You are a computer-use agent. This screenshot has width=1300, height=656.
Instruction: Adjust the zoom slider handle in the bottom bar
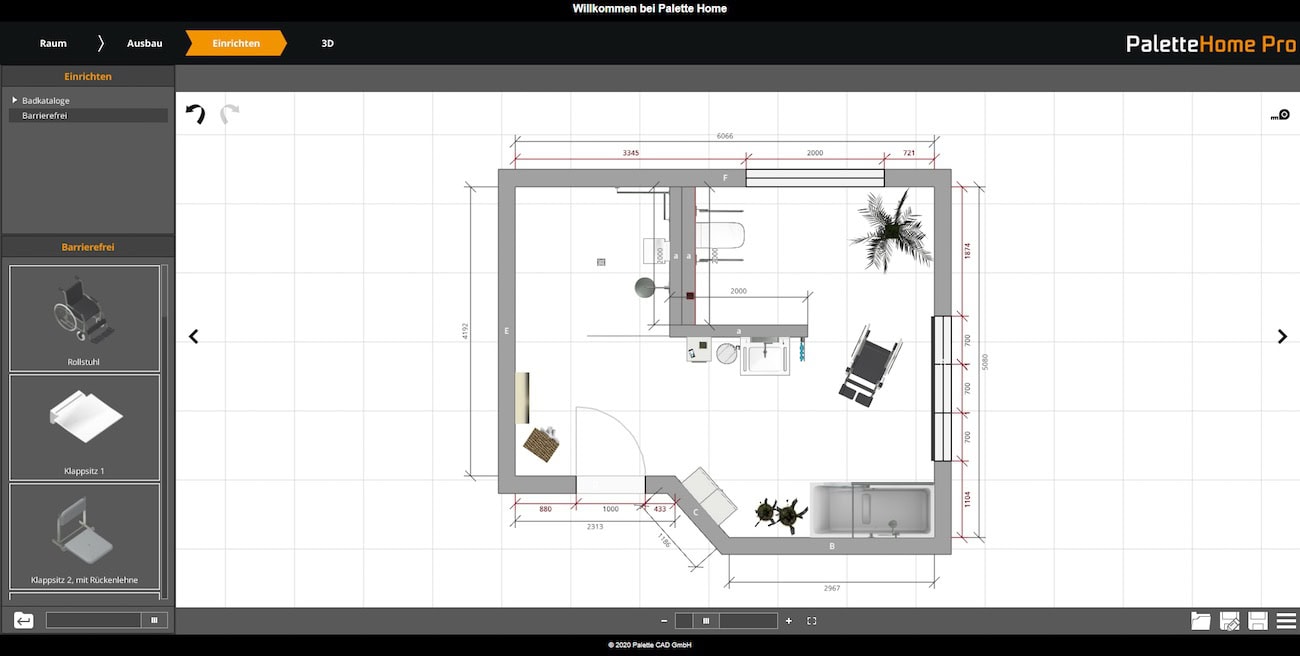(707, 621)
